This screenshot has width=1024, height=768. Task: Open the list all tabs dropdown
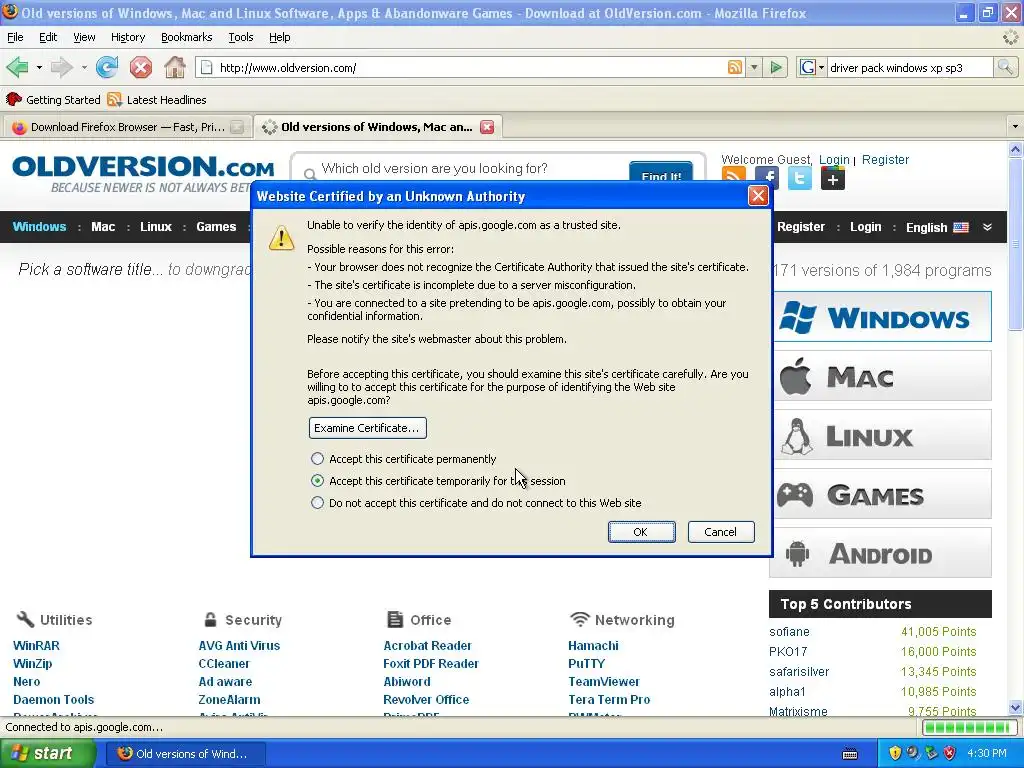tap(1014, 126)
